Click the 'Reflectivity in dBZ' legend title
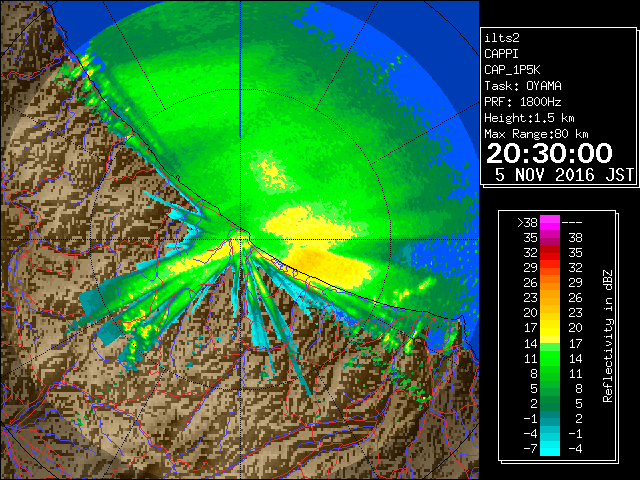 coord(607,336)
